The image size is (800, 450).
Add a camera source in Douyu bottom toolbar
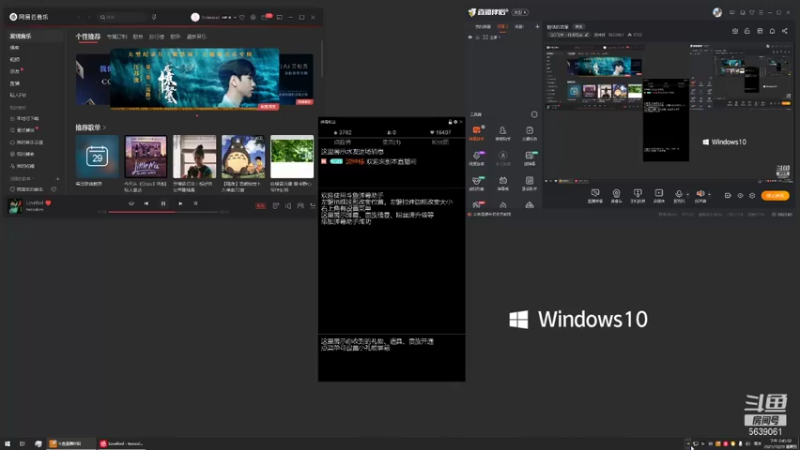pyautogui.click(x=616, y=195)
